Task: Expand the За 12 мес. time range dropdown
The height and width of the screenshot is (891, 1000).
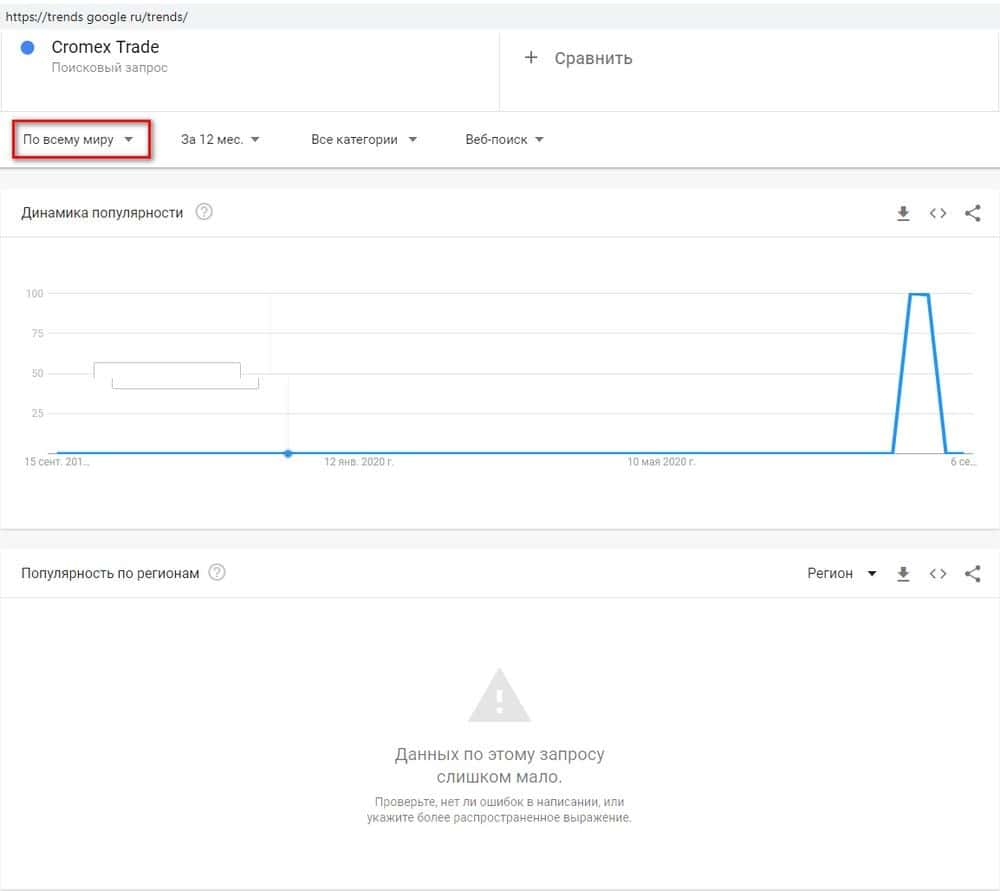Action: tap(220, 140)
